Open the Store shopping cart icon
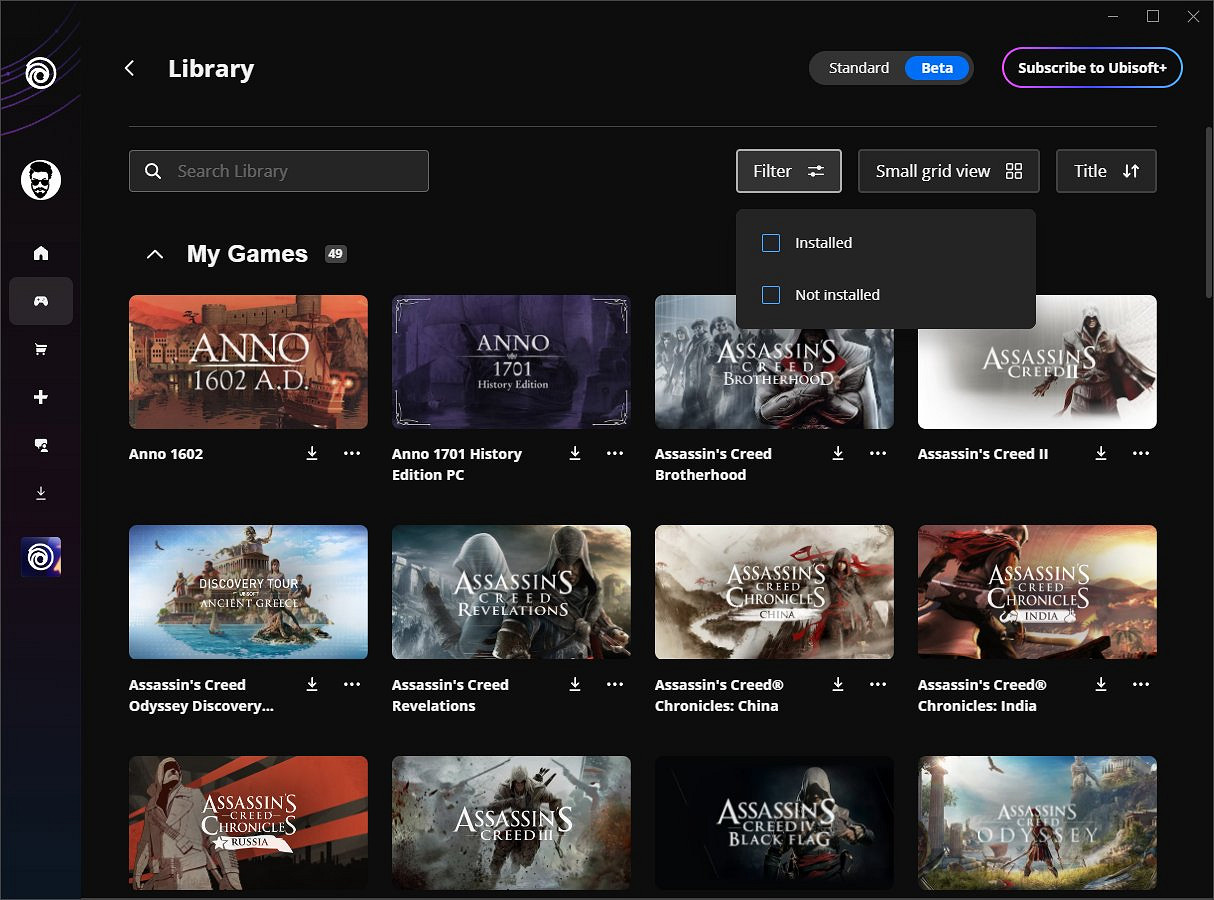The width and height of the screenshot is (1214, 900). [41, 349]
